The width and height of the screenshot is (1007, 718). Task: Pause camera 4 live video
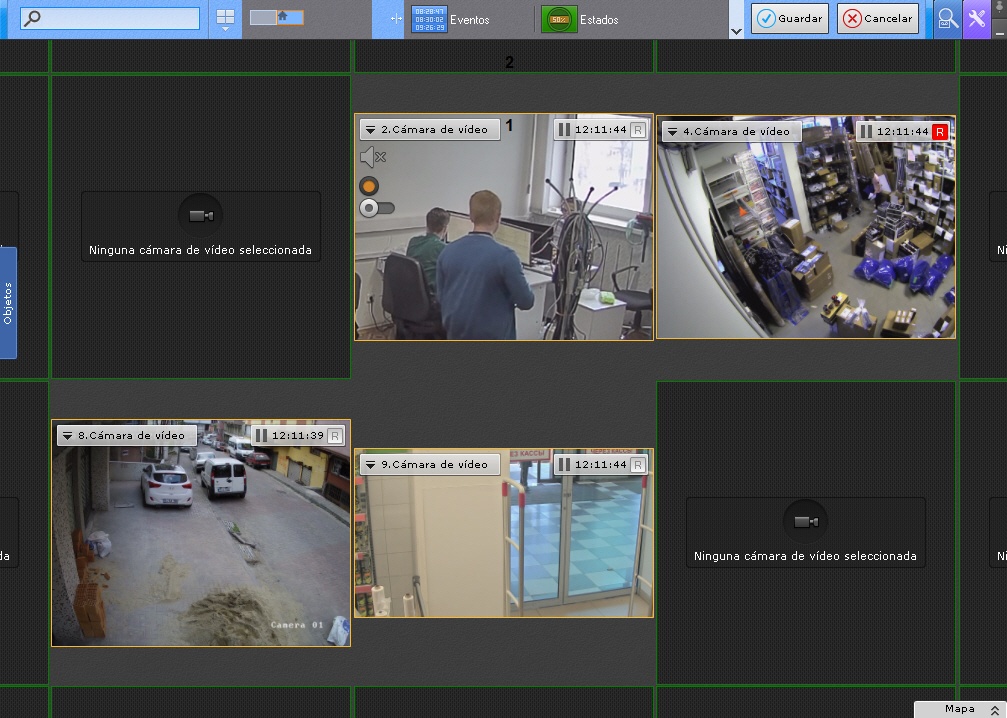[x=866, y=132]
